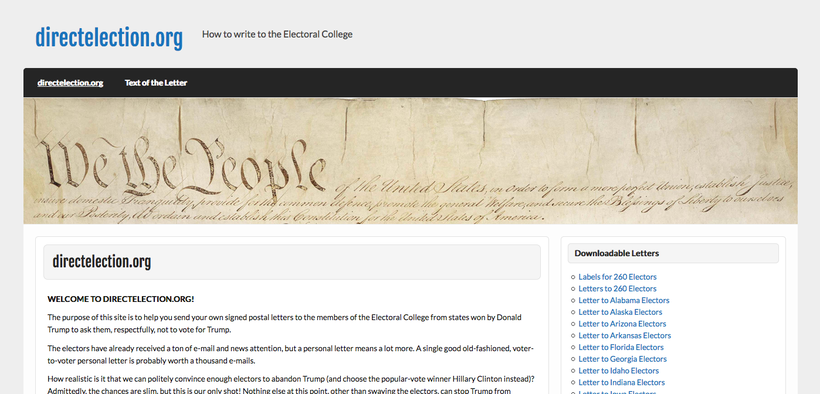Download Letters to 260 Electors
The image size is (820, 394).
(617, 288)
